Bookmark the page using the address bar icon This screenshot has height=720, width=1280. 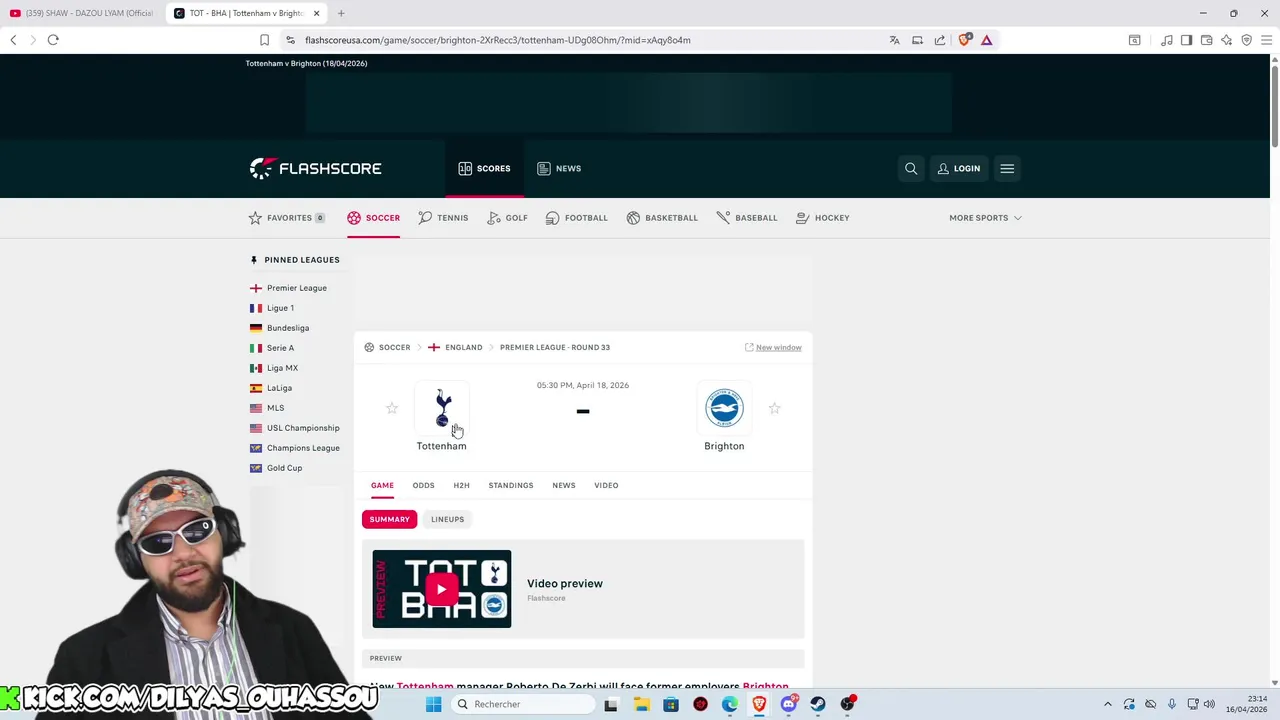pyautogui.click(x=264, y=40)
